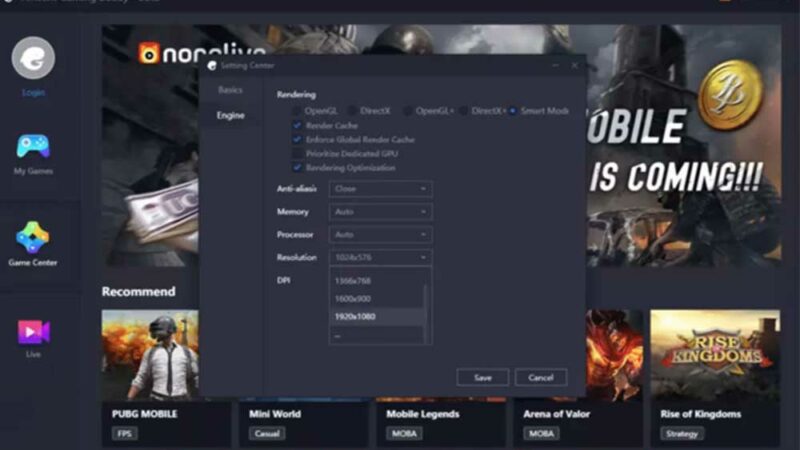
Task: Click the Strategy tag under Rise of Kingdoms
Action: 682,434
